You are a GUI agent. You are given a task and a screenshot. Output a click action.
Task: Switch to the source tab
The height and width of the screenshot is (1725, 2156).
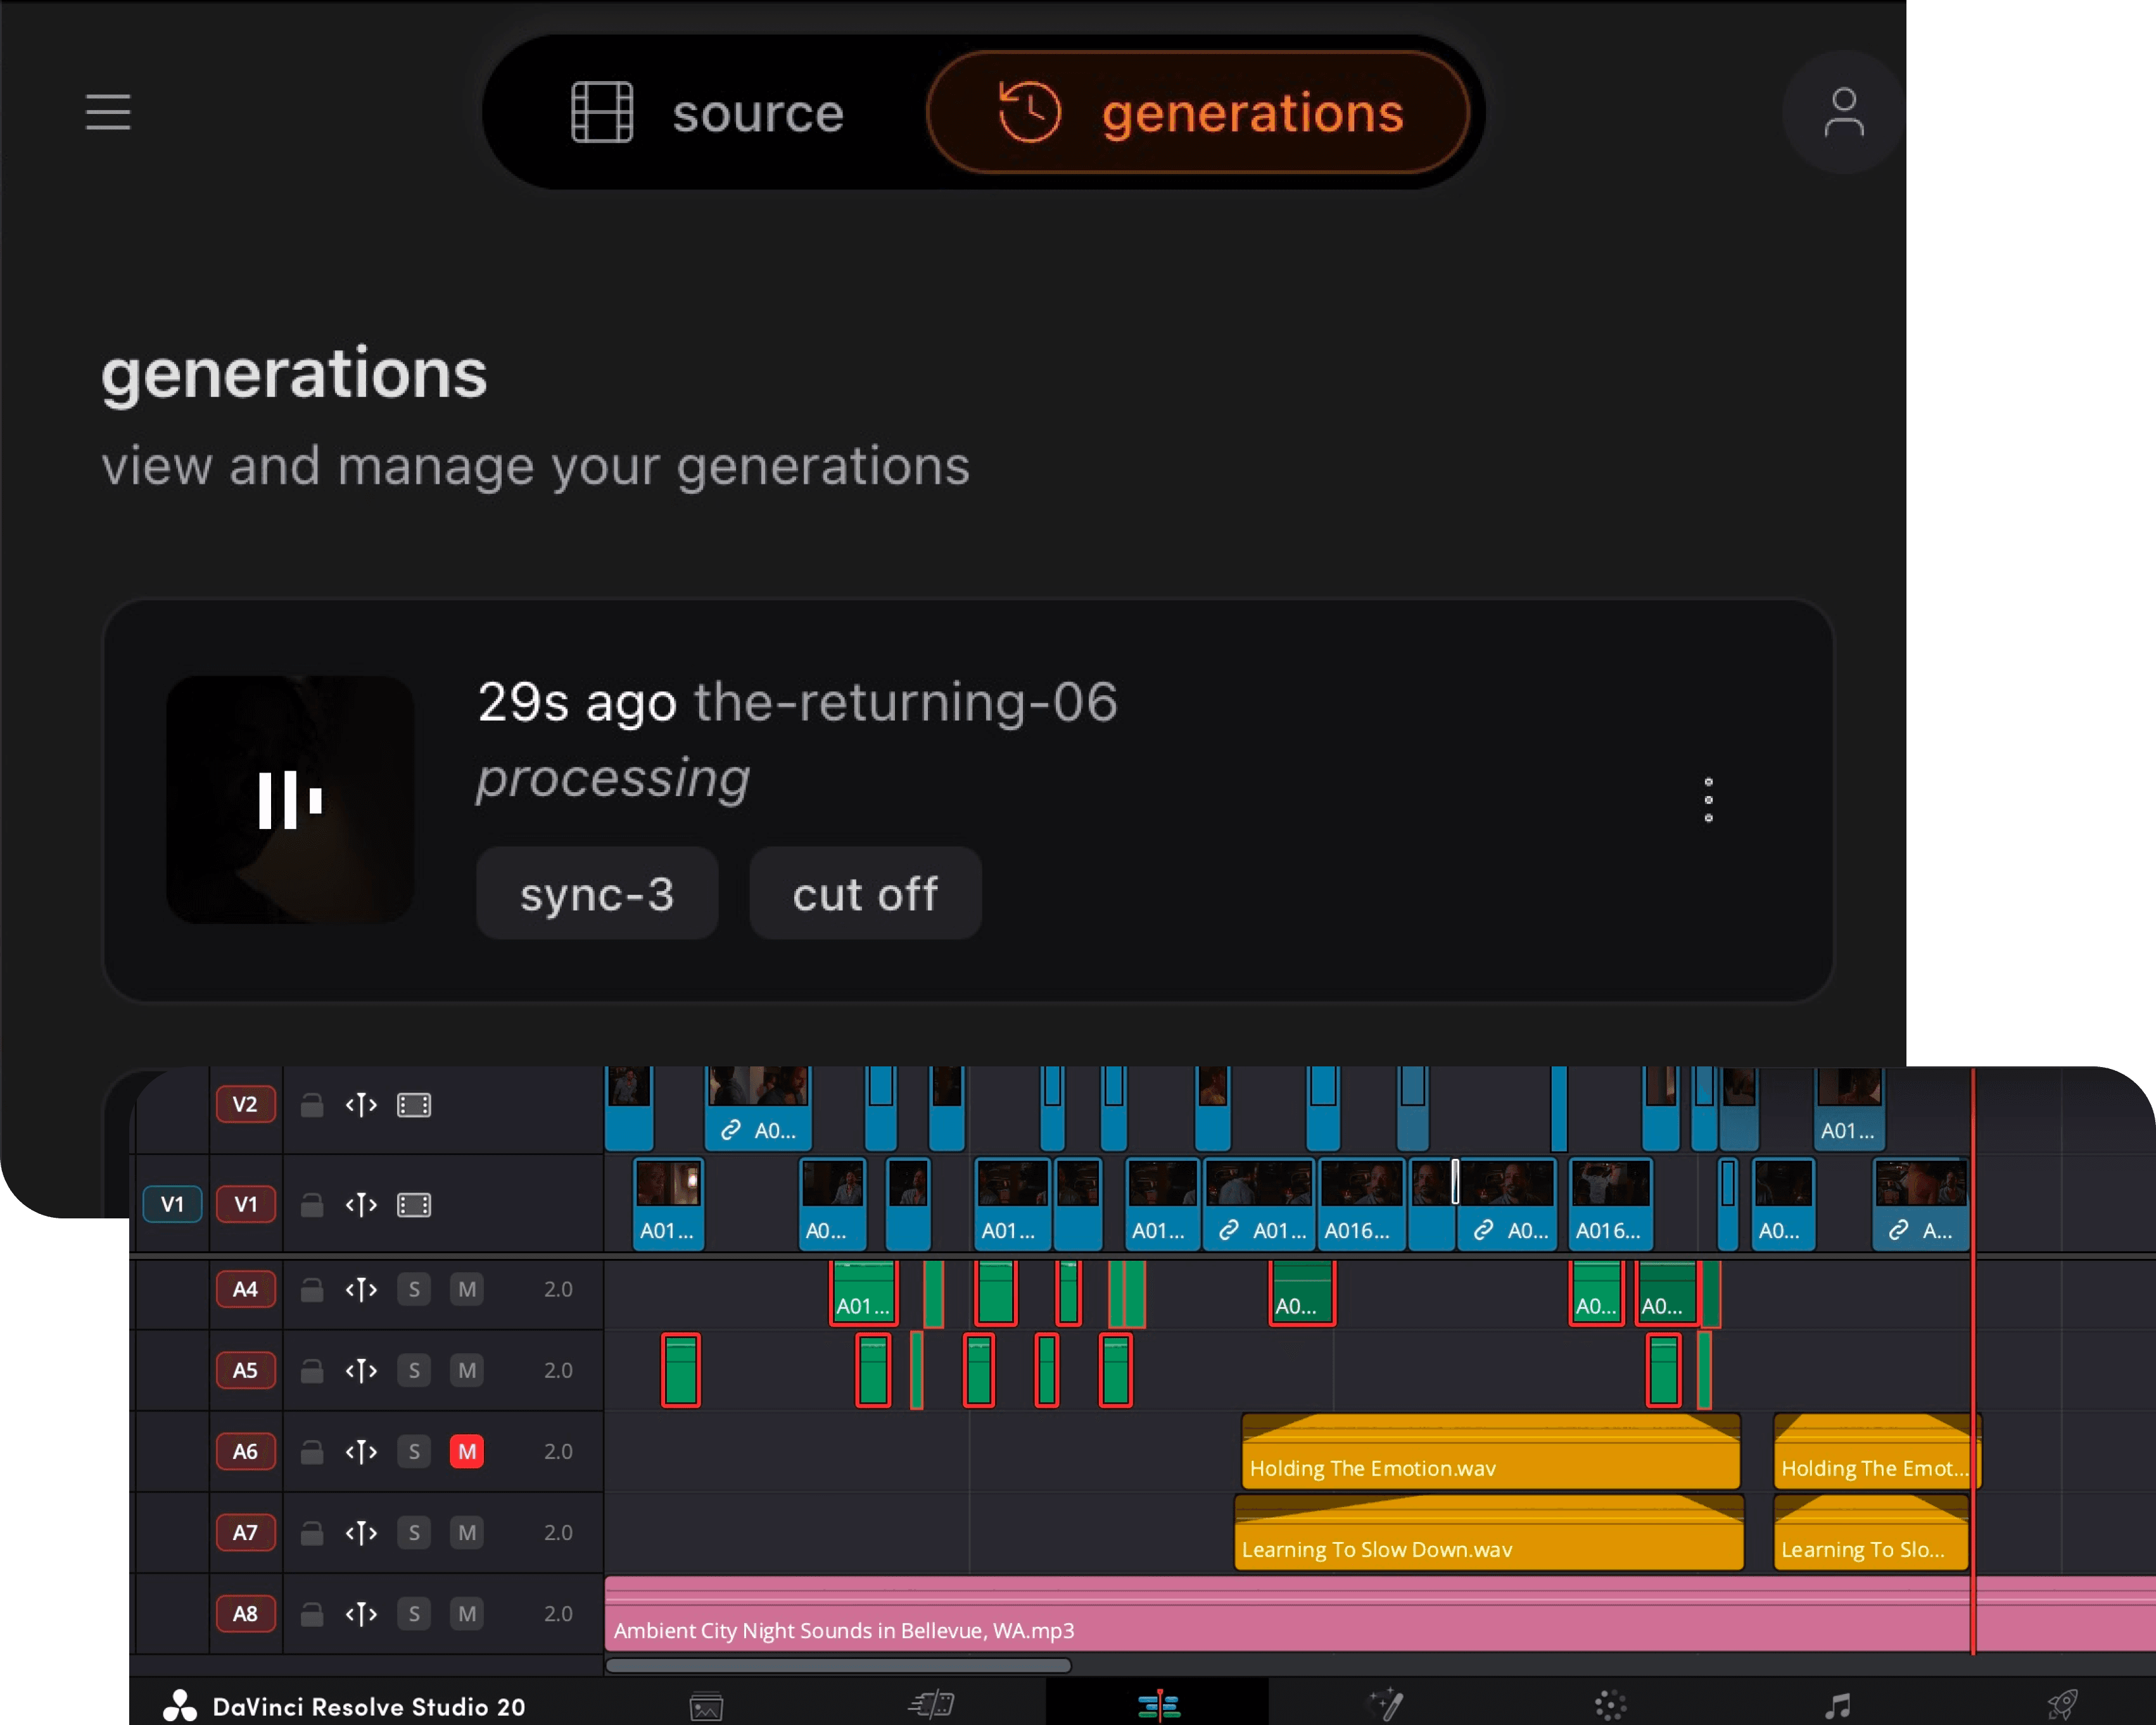[x=708, y=112]
